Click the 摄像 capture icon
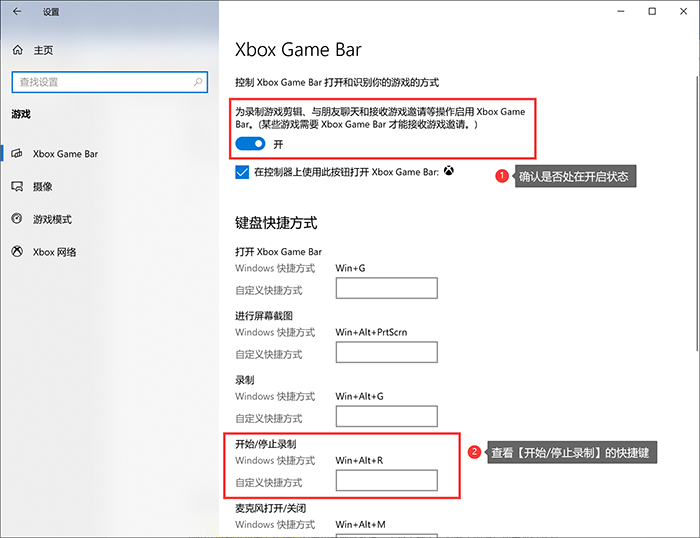The height and width of the screenshot is (538, 700). point(17,186)
